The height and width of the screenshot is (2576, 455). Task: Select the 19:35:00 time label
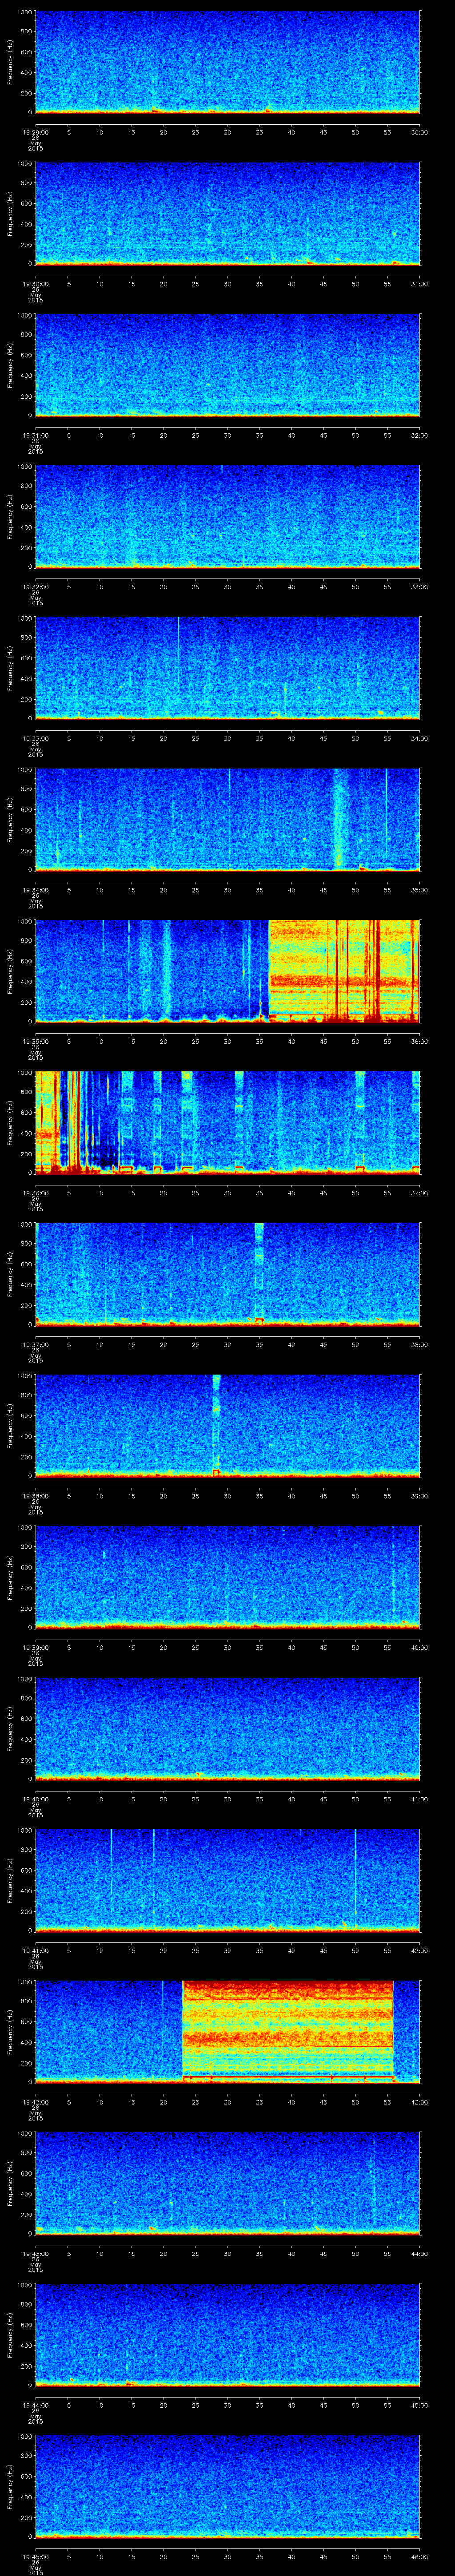point(35,1041)
